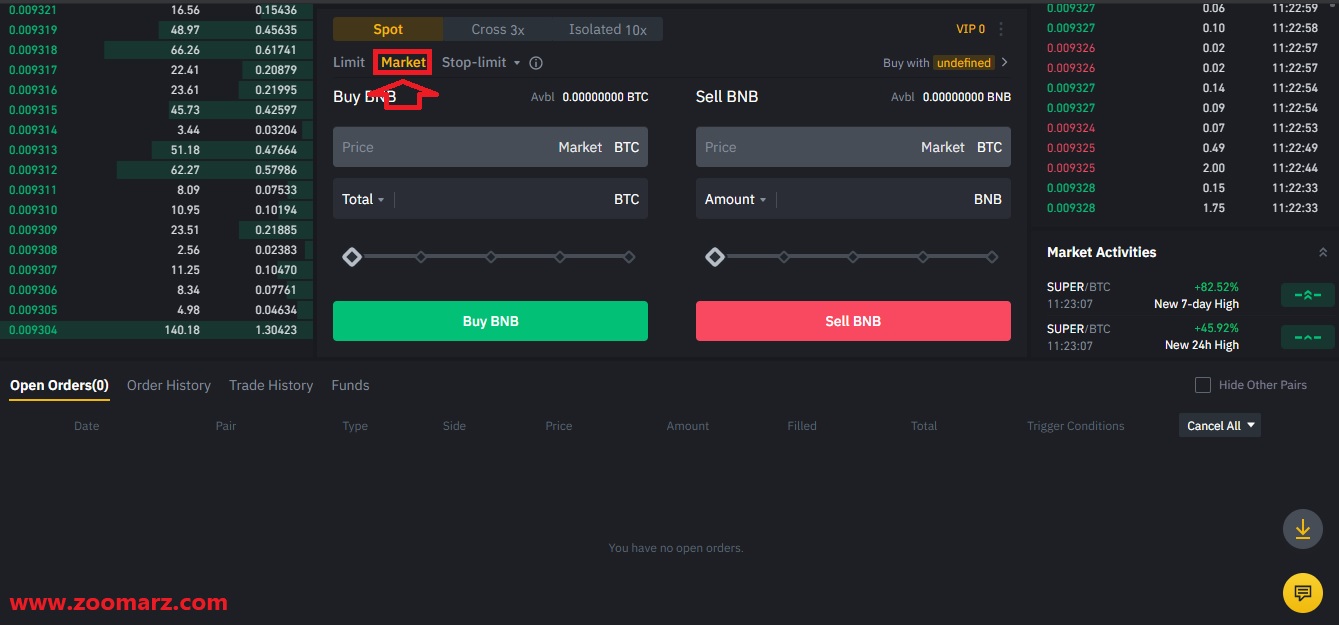This screenshot has height=625, width=1339.
Task: Switch to Isolated 10x margin tab
Action: tap(608, 29)
